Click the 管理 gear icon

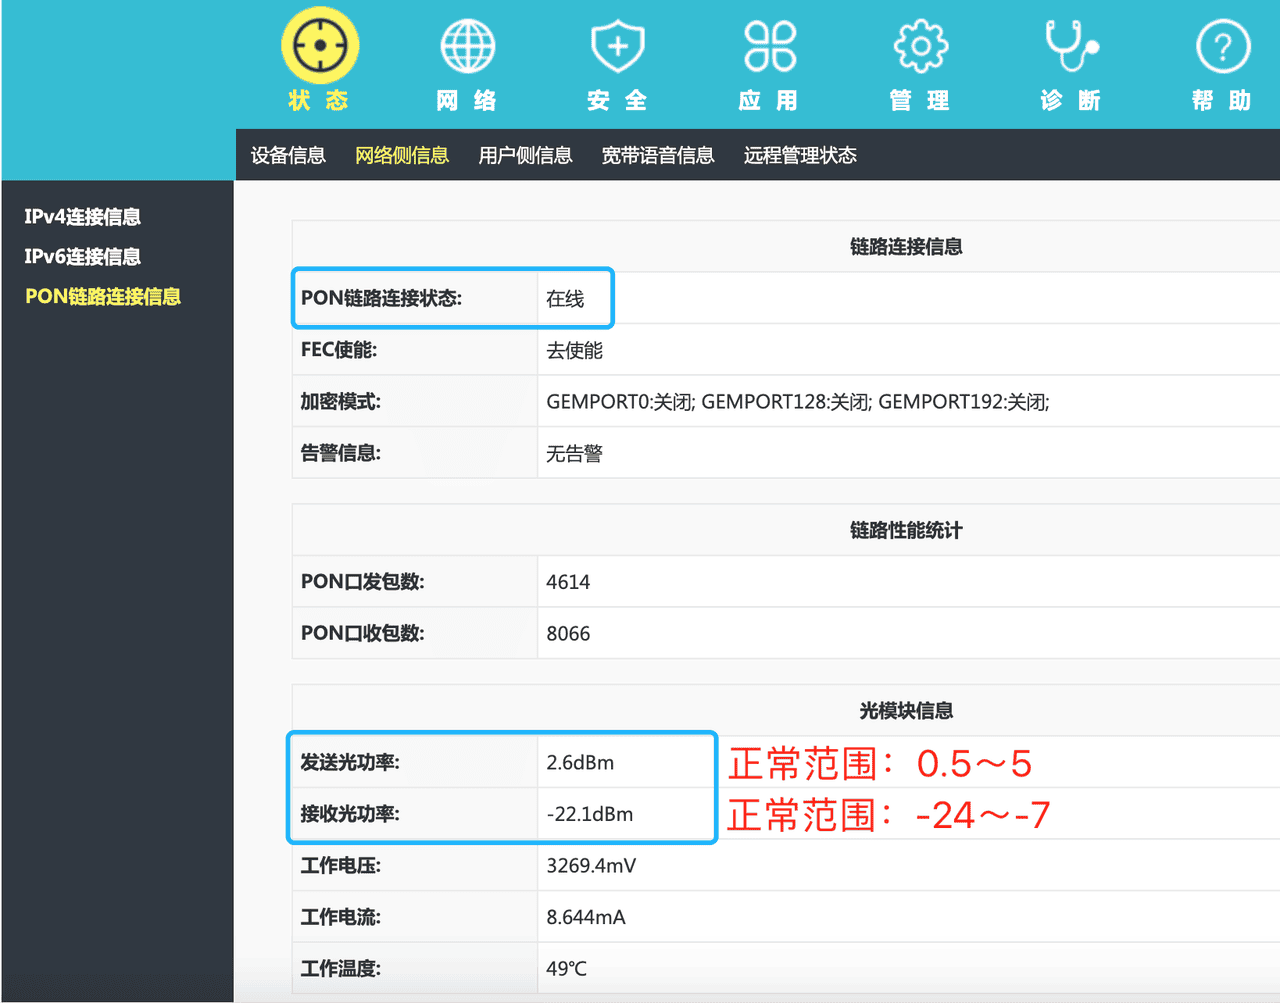click(920, 46)
